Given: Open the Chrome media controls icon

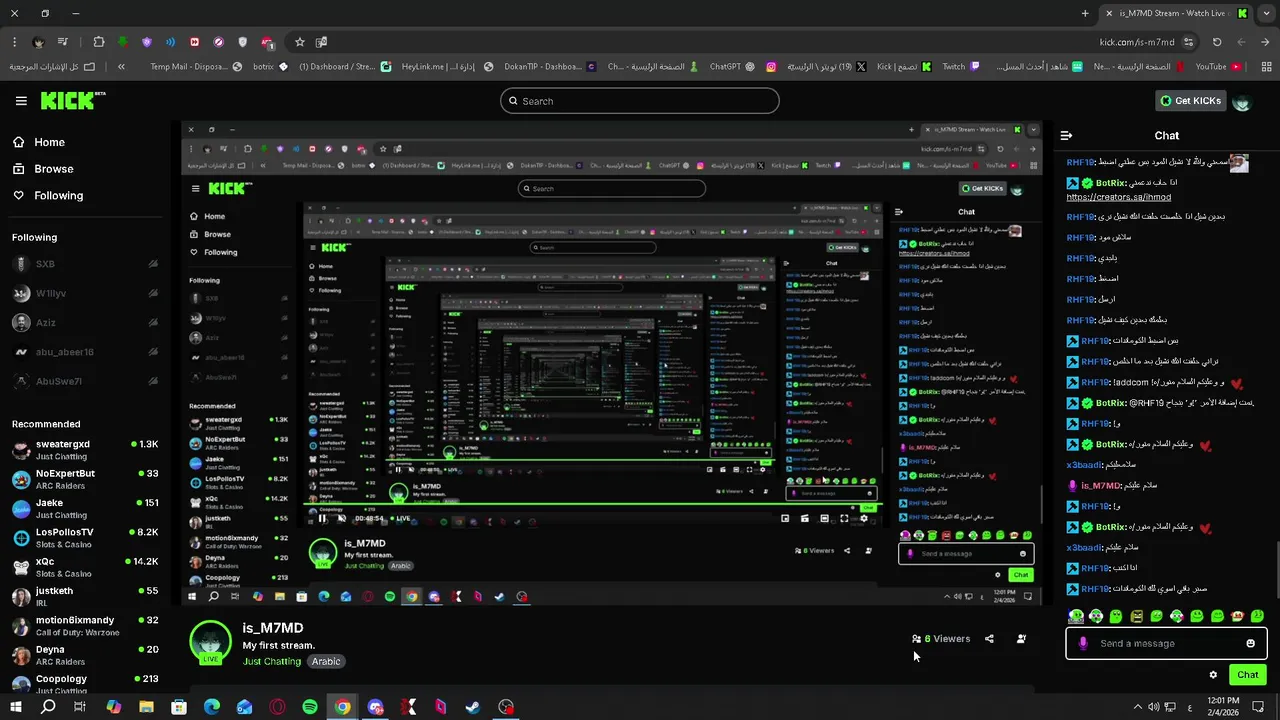Looking at the screenshot, I should point(63,42).
